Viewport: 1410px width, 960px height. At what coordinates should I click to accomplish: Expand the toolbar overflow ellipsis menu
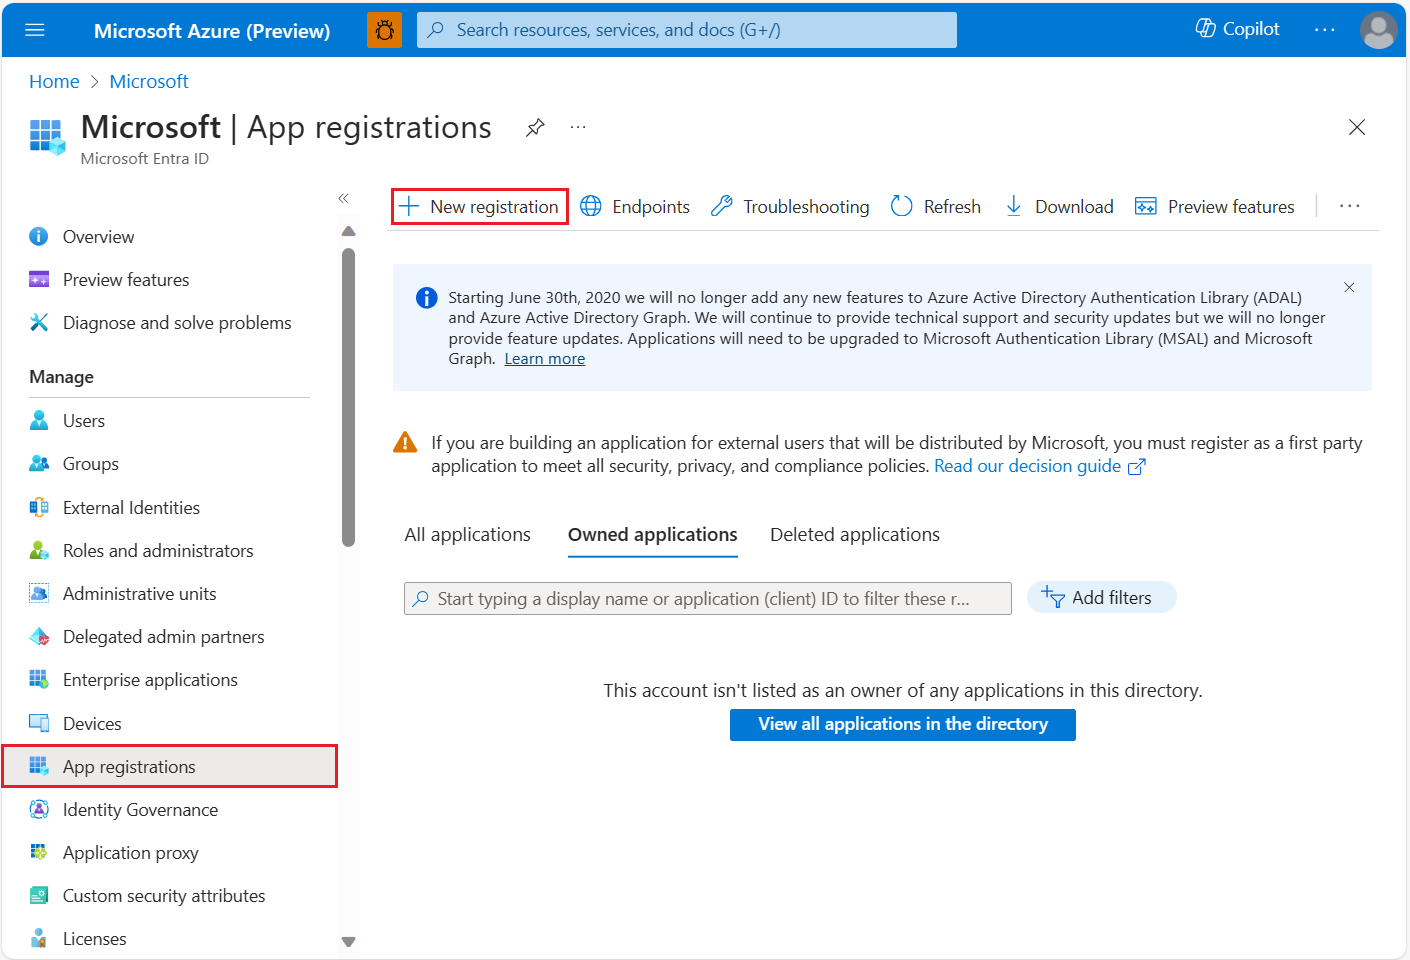pos(1349,206)
